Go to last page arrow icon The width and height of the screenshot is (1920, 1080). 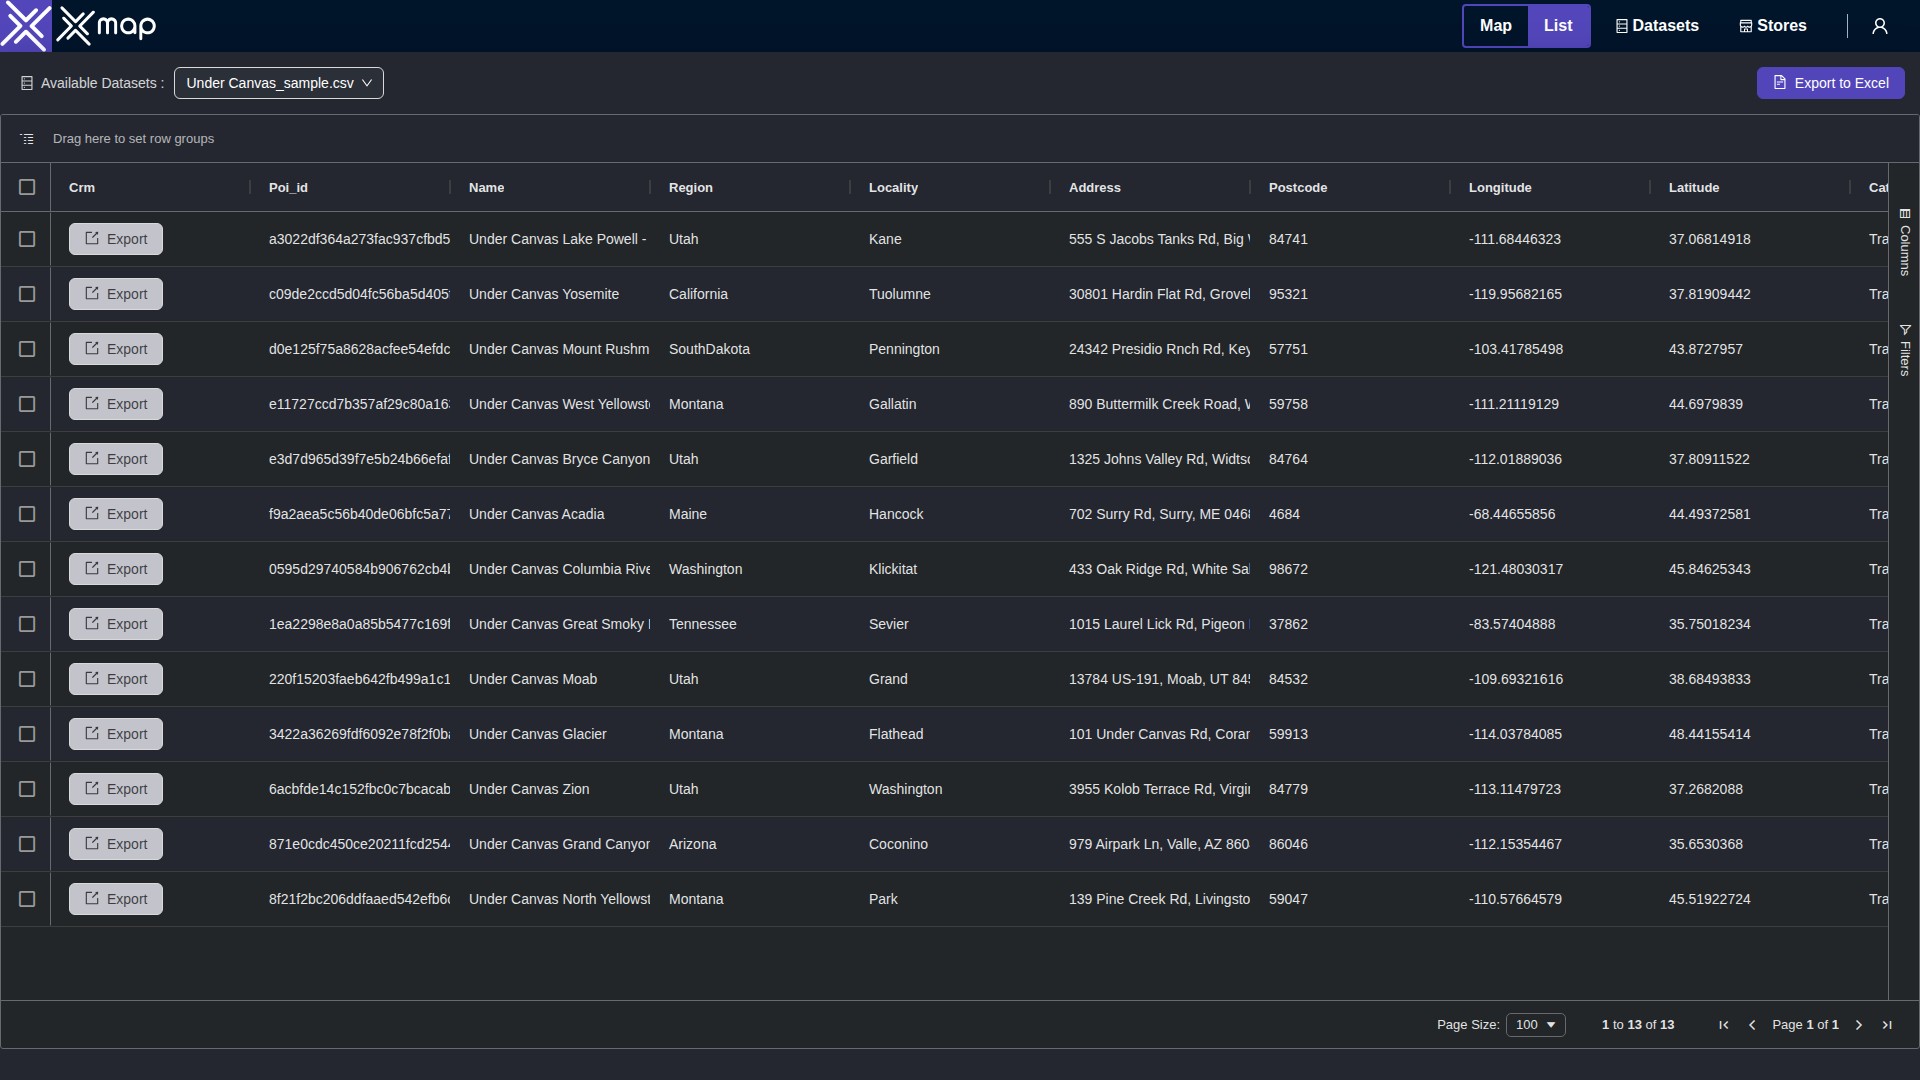[1887, 1025]
